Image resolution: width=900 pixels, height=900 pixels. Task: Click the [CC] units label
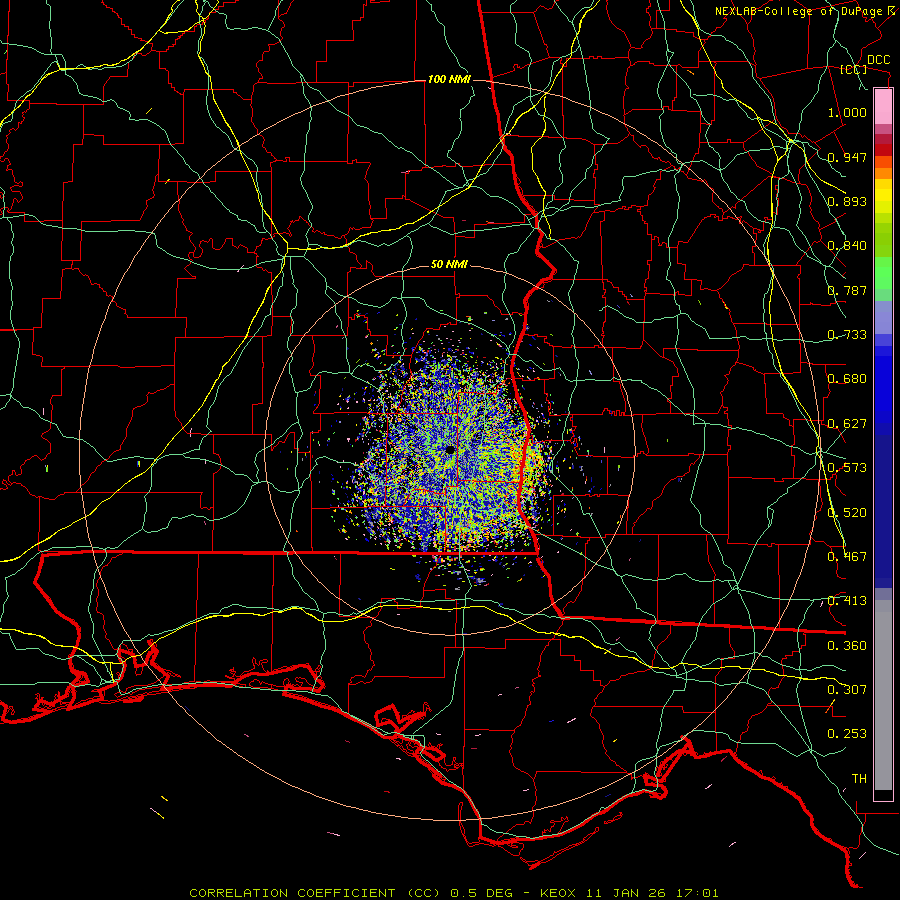pyautogui.click(x=854, y=69)
